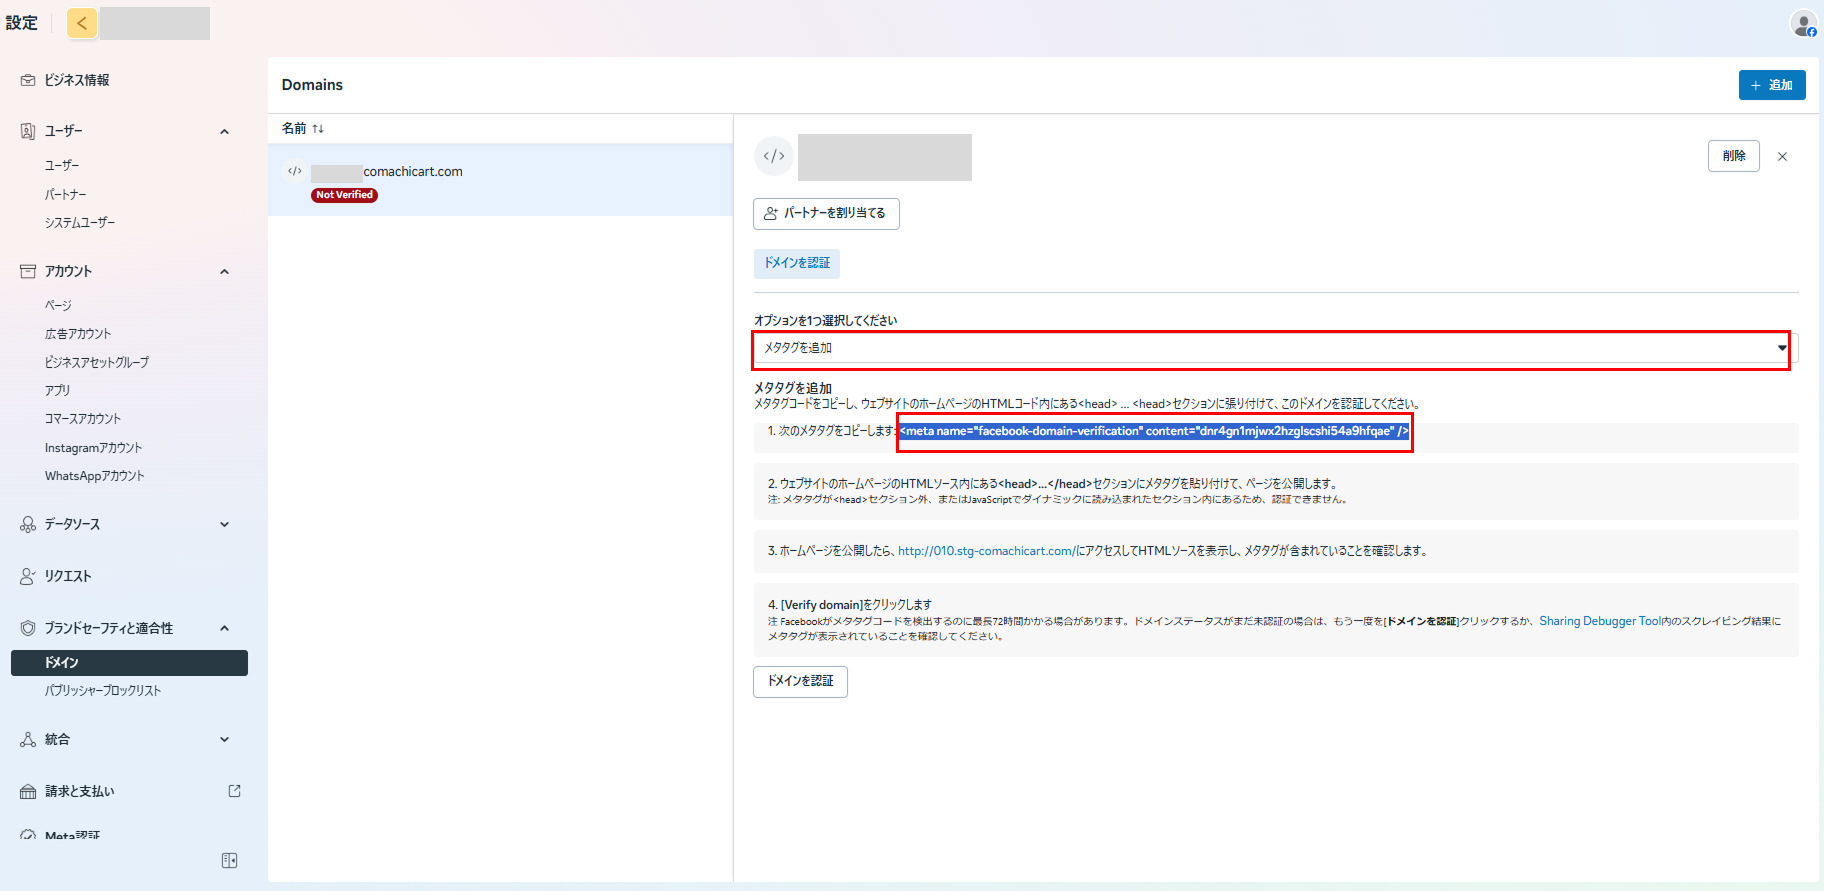Open the user profile avatar icon
Viewport: 1824px width, 891px height.
point(1802,24)
